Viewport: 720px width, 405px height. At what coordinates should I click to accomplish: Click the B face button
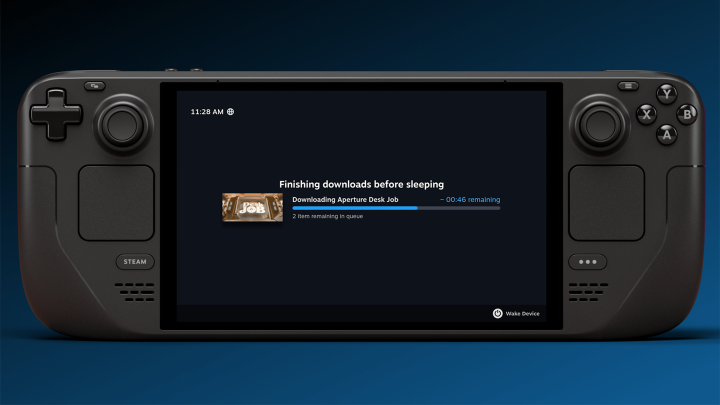(687, 114)
